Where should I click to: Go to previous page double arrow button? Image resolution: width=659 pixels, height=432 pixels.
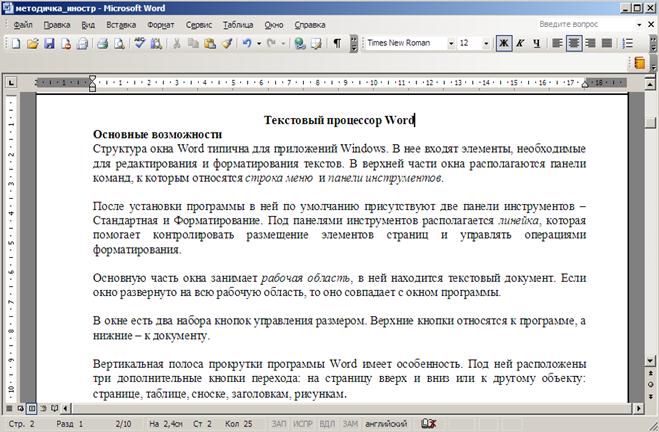651,373
